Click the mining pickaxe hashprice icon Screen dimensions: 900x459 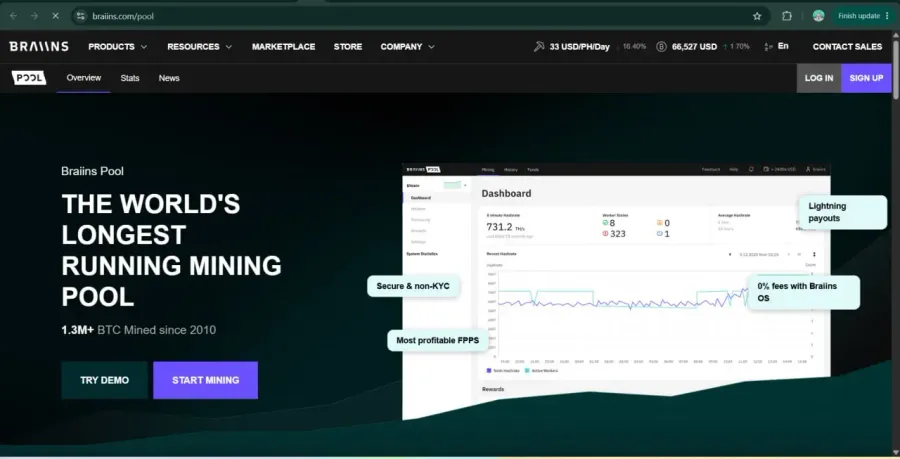pyautogui.click(x=538, y=46)
